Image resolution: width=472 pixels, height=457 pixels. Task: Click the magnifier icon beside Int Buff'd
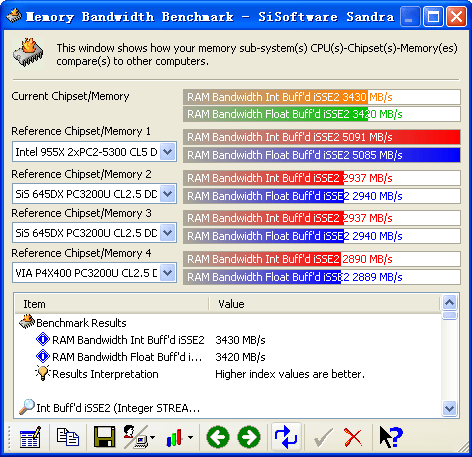click(27, 407)
